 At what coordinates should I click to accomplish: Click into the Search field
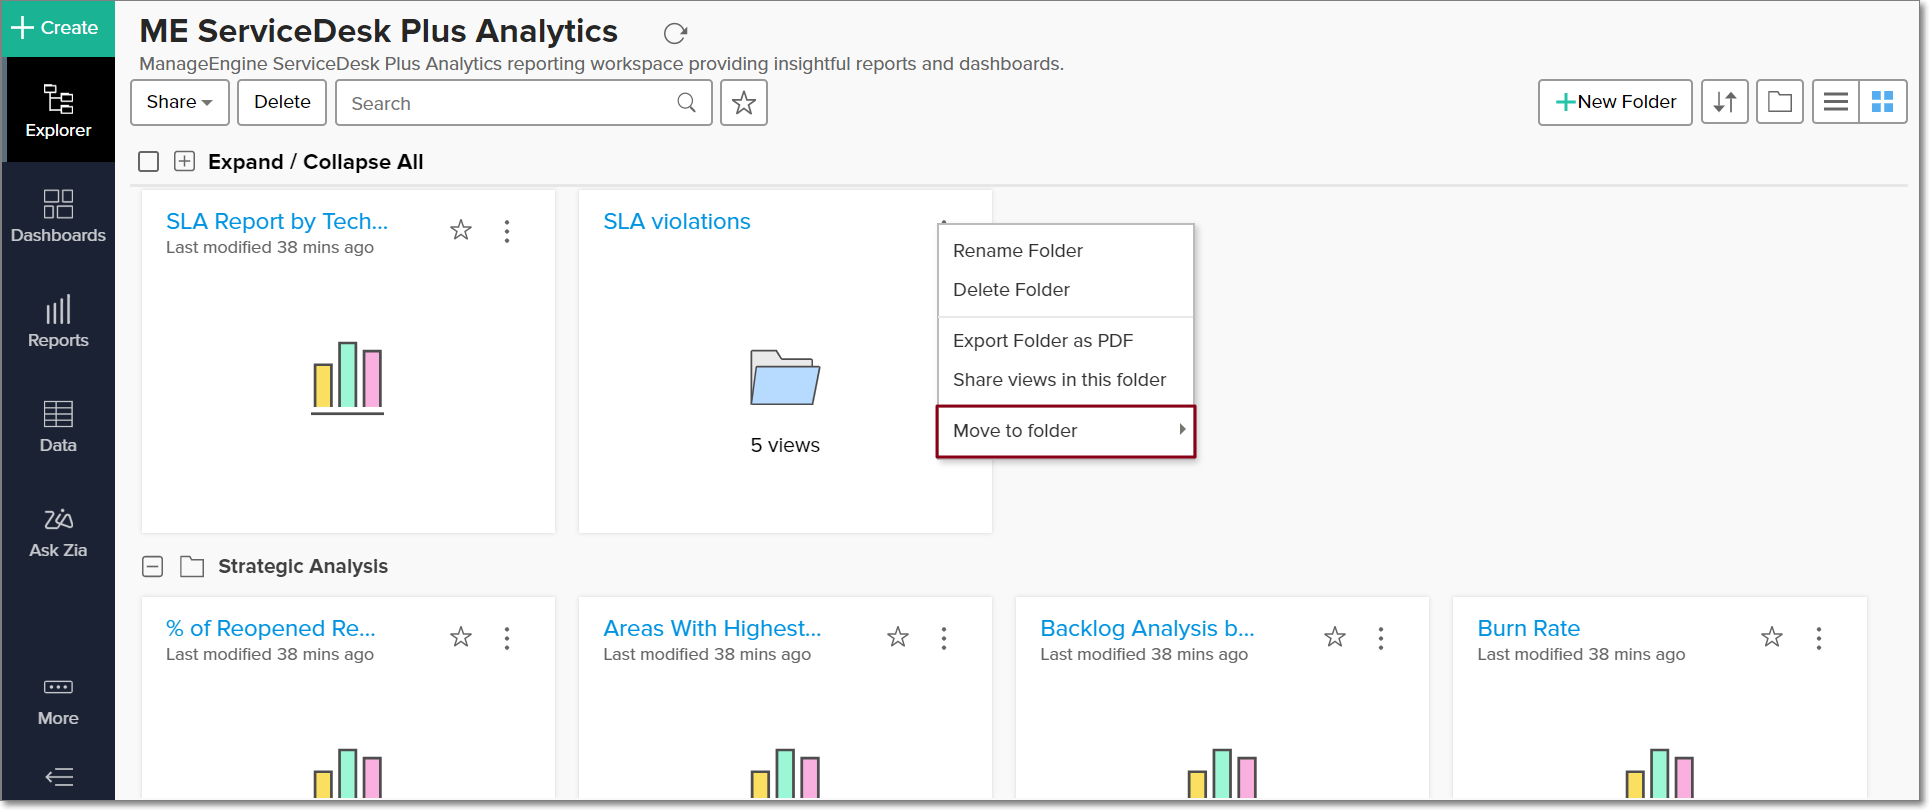click(x=510, y=103)
